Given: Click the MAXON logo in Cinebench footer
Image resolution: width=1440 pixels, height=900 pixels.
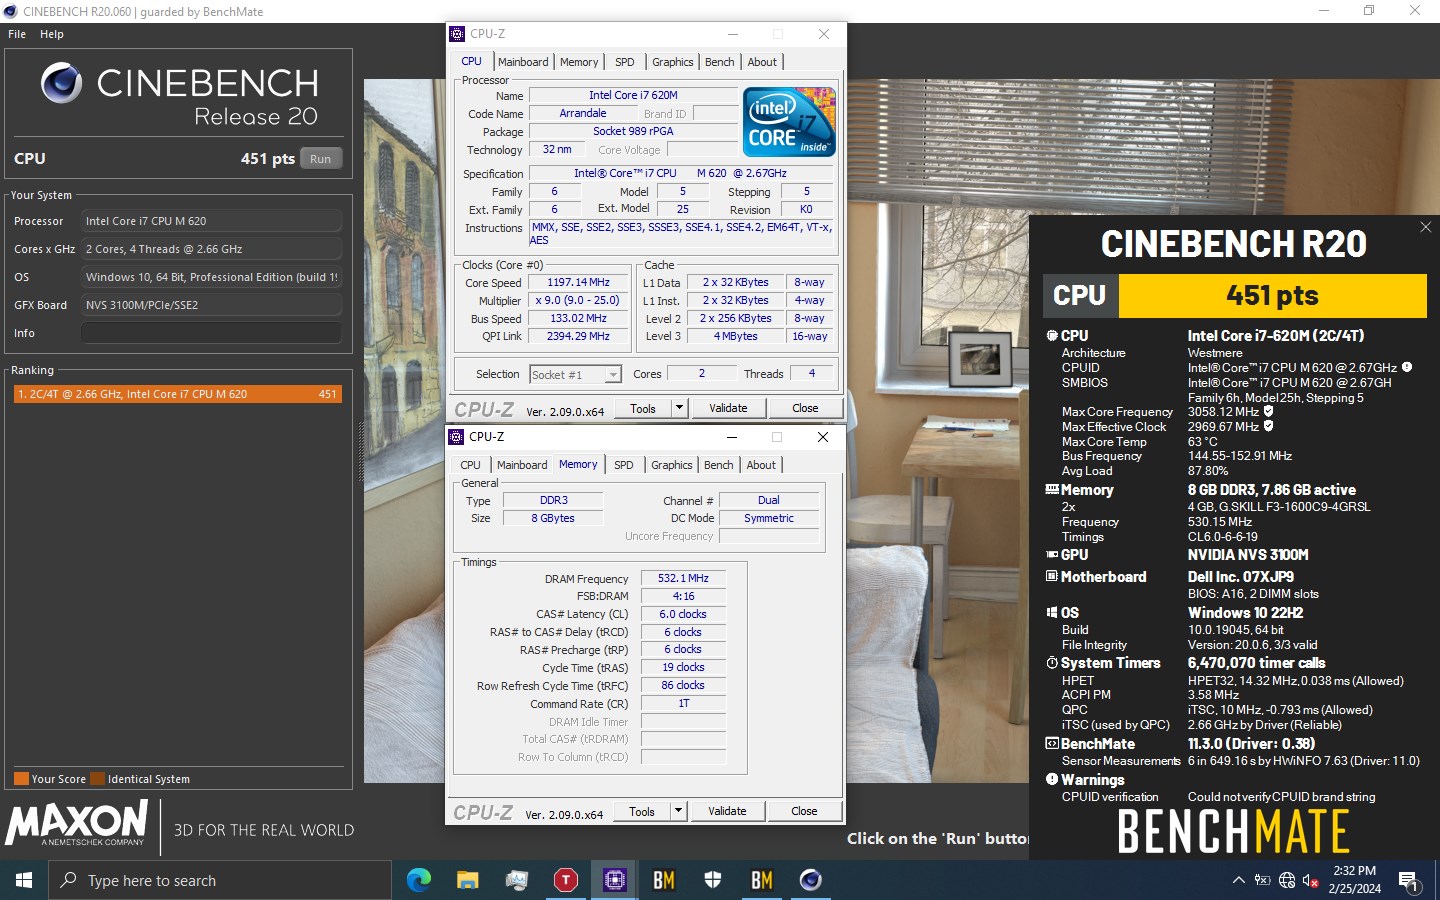Looking at the screenshot, I should click(76, 824).
